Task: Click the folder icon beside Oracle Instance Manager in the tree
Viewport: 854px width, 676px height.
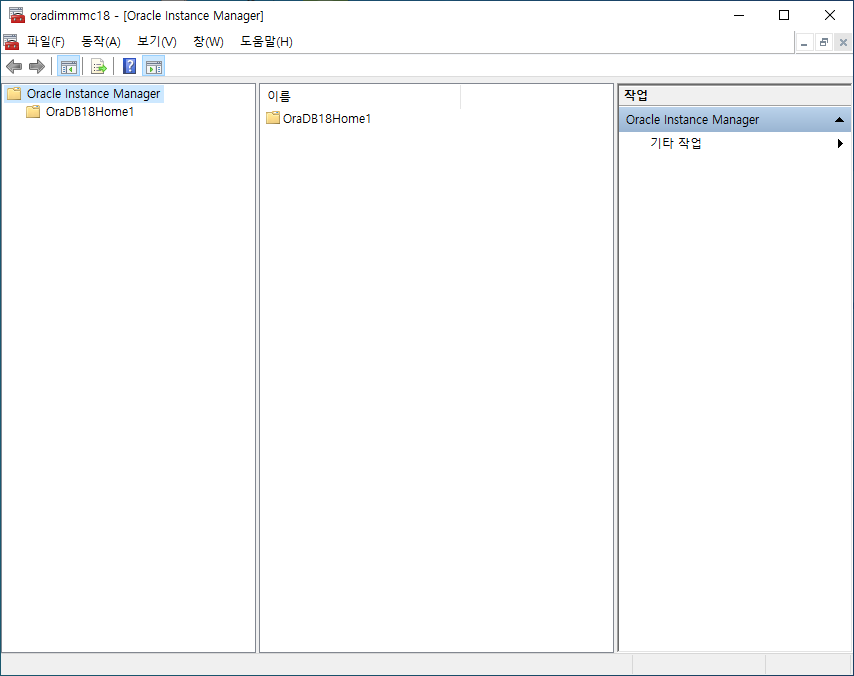Action: [14, 94]
